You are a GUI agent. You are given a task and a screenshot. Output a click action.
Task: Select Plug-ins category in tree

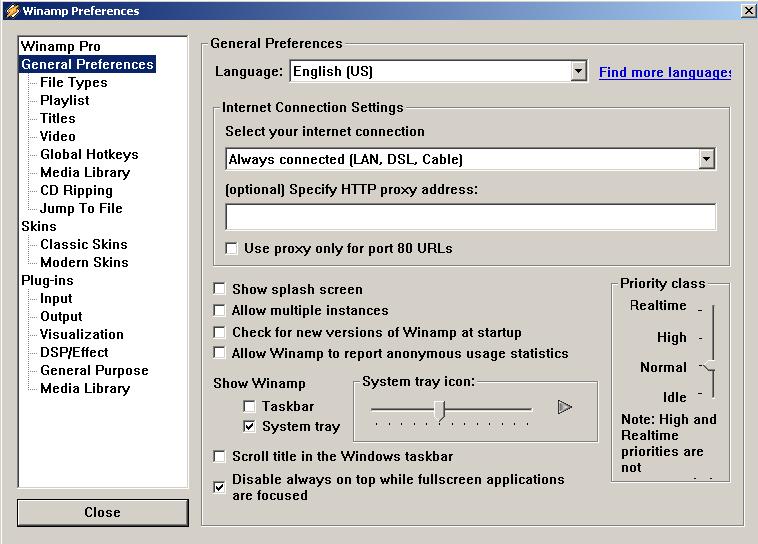tap(47, 280)
